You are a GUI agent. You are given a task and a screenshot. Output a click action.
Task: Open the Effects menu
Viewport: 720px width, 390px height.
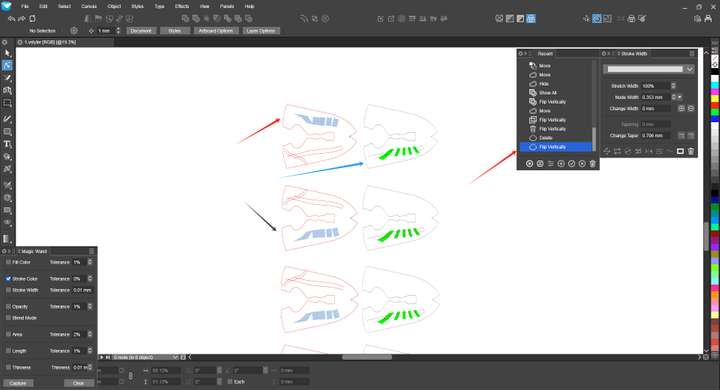(182, 6)
